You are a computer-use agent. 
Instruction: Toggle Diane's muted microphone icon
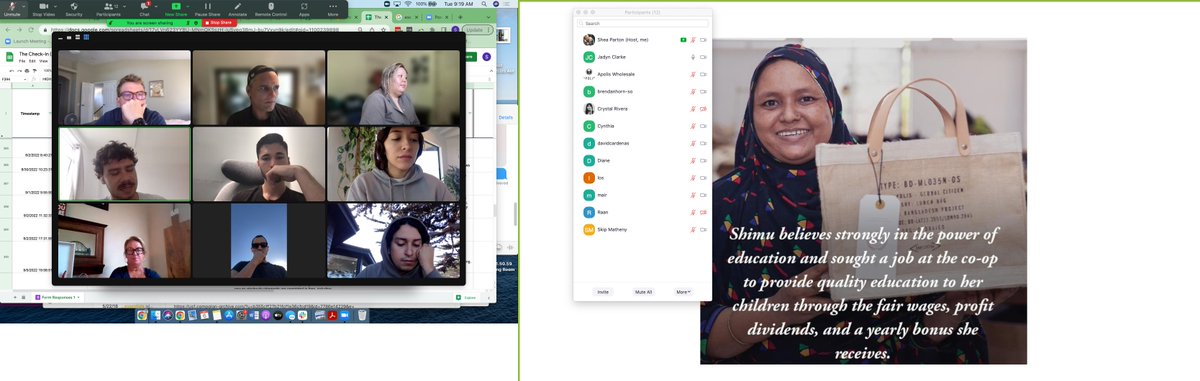coord(693,160)
